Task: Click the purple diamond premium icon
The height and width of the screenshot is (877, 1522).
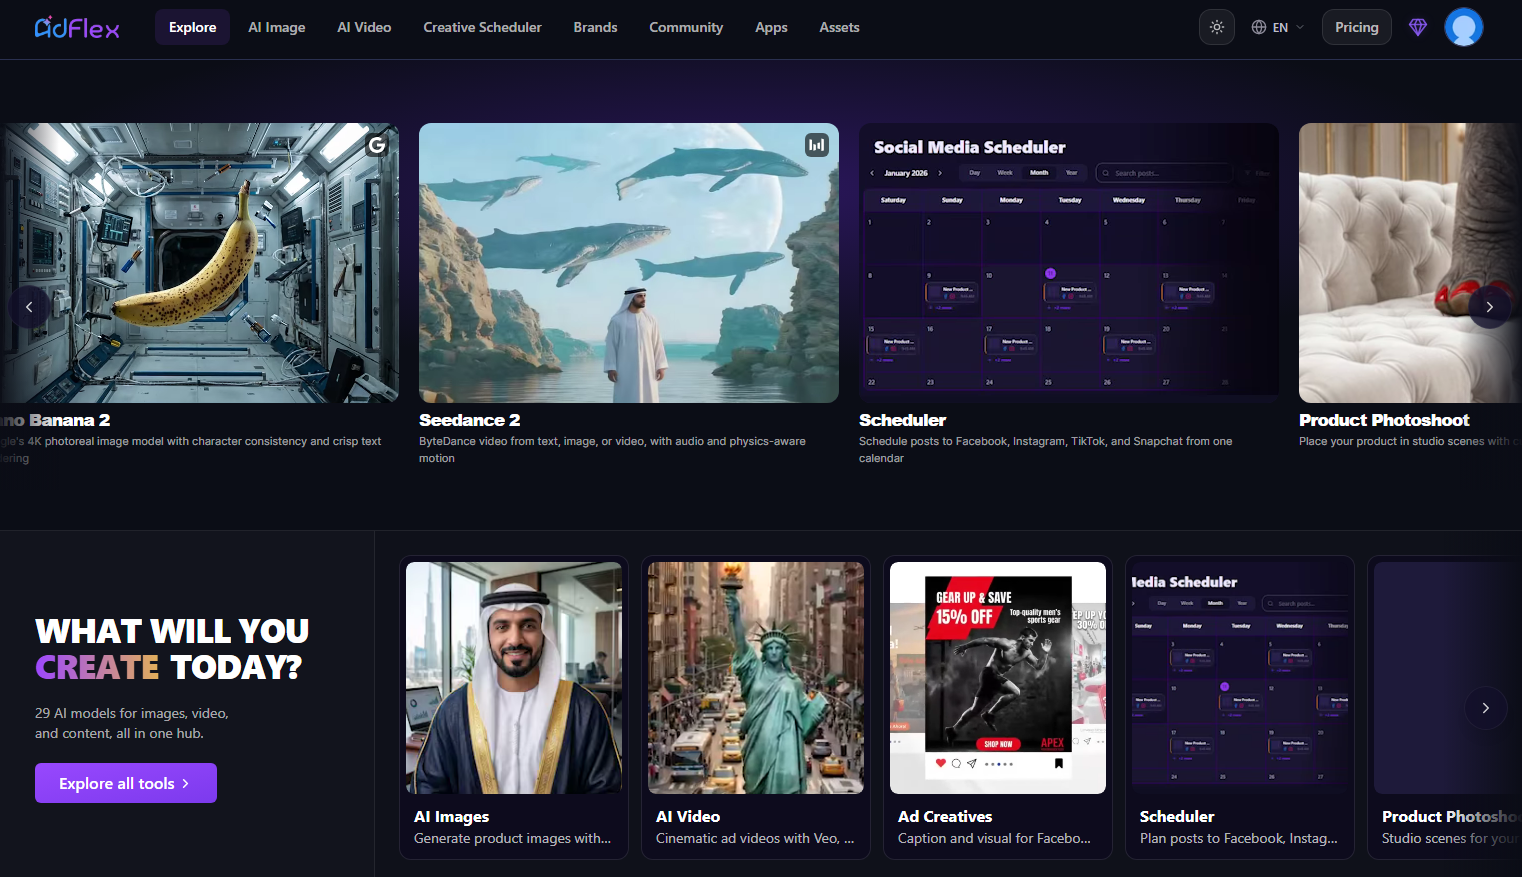Action: 1418,27
